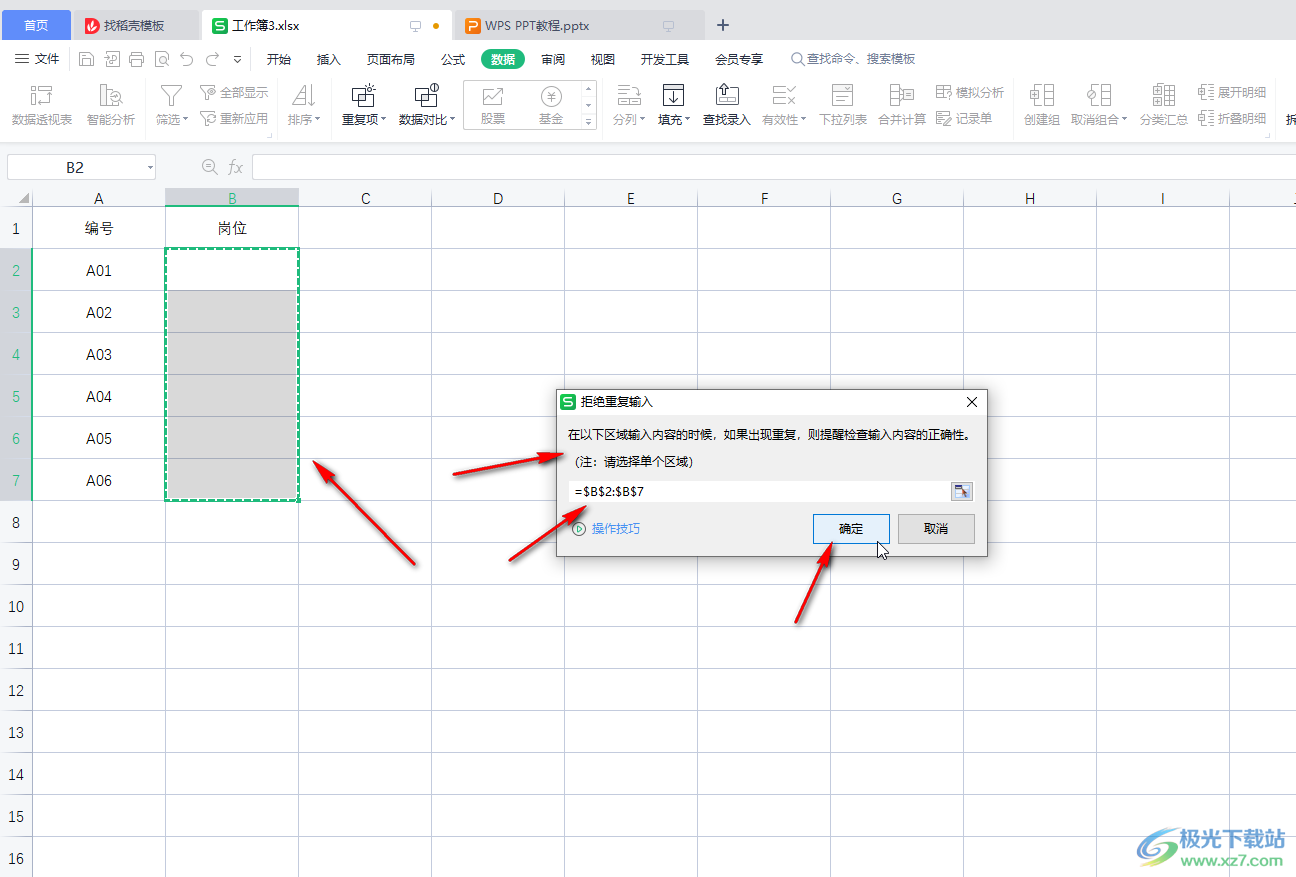1296x877 pixels.
Task: Open the 会员专享 ribbon tab
Action: click(739, 59)
